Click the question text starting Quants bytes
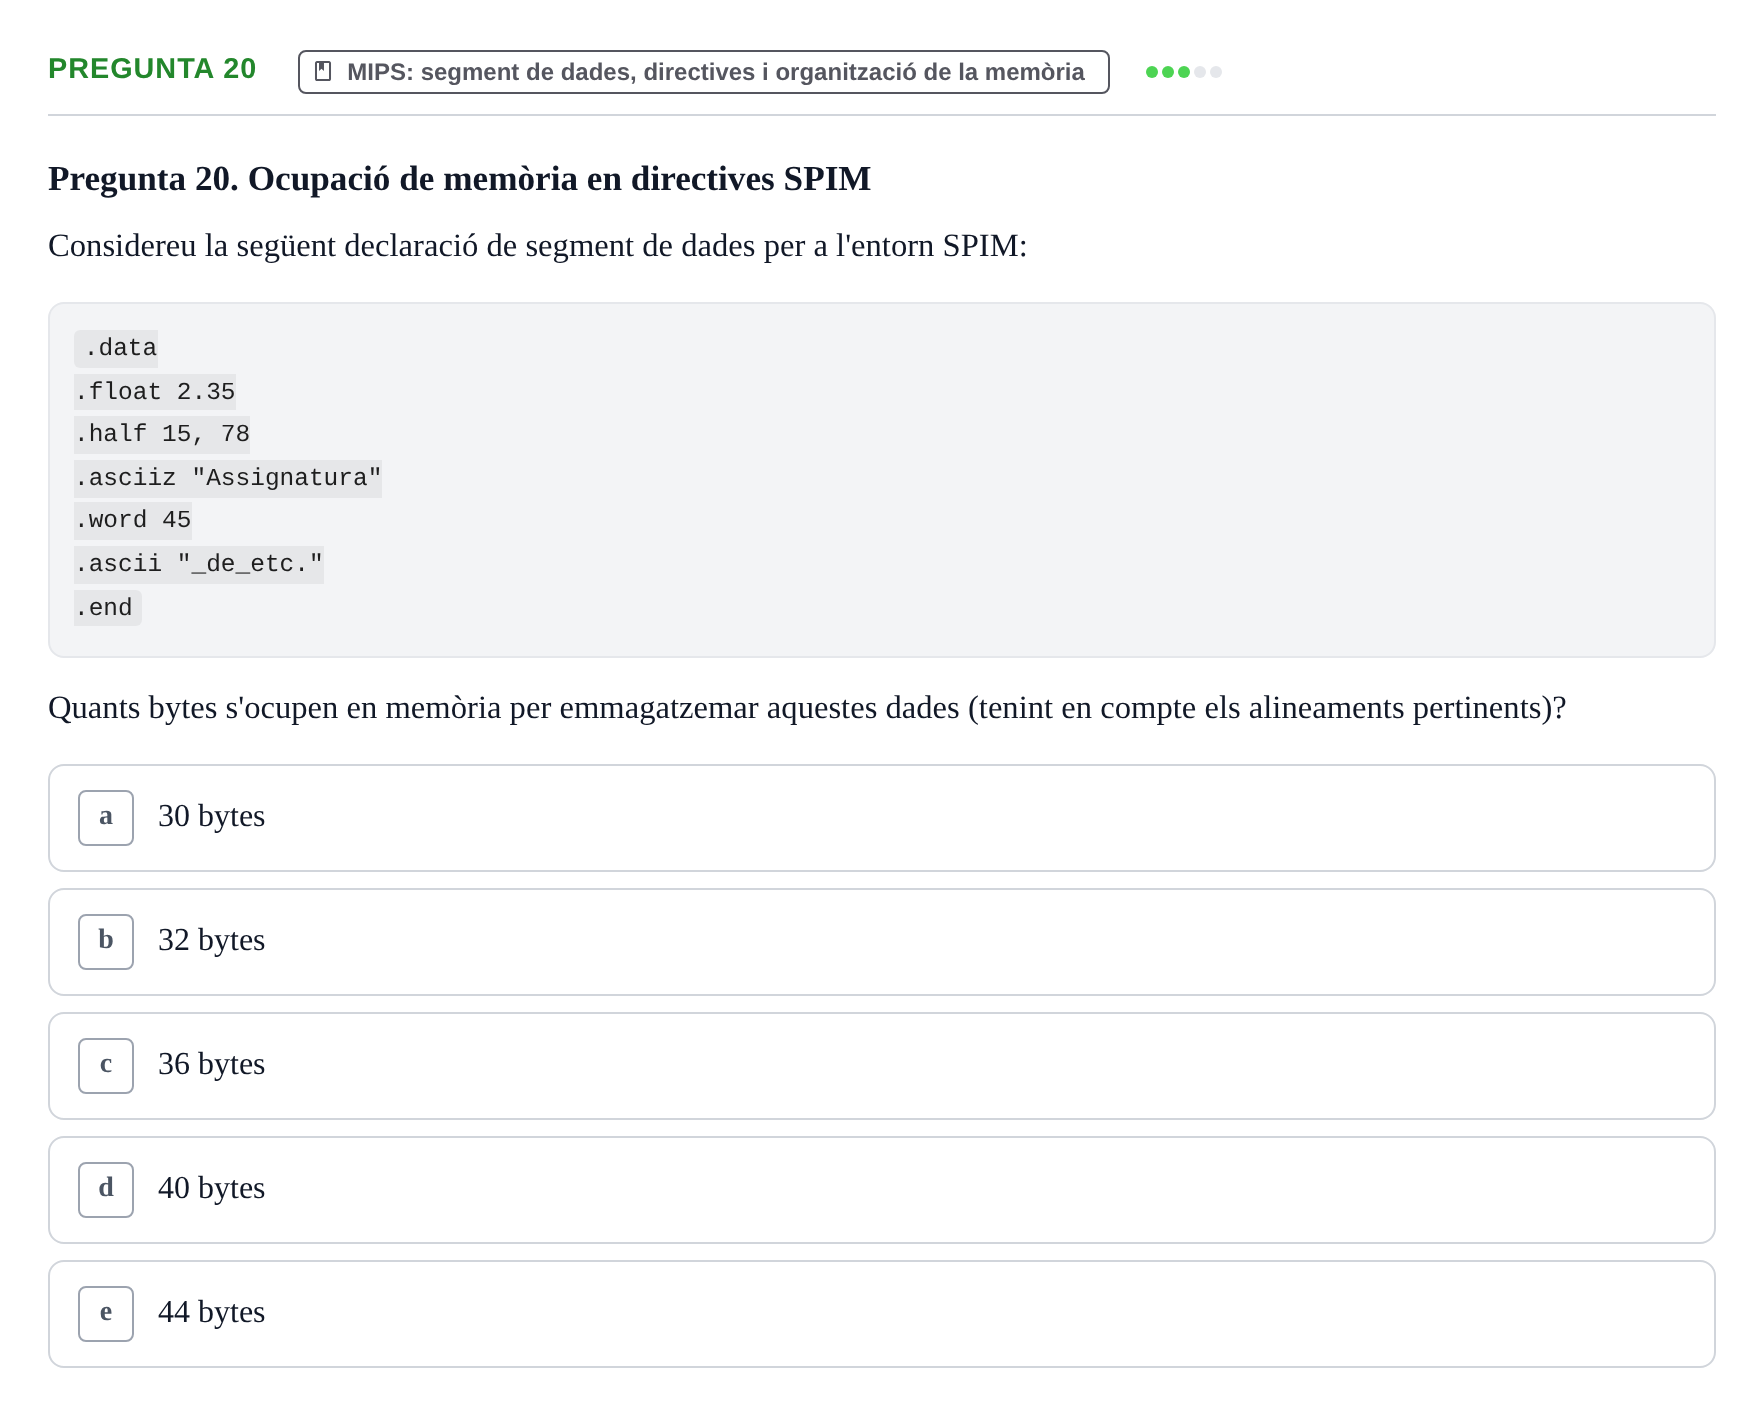This screenshot has width=1764, height=1416. pos(807,708)
